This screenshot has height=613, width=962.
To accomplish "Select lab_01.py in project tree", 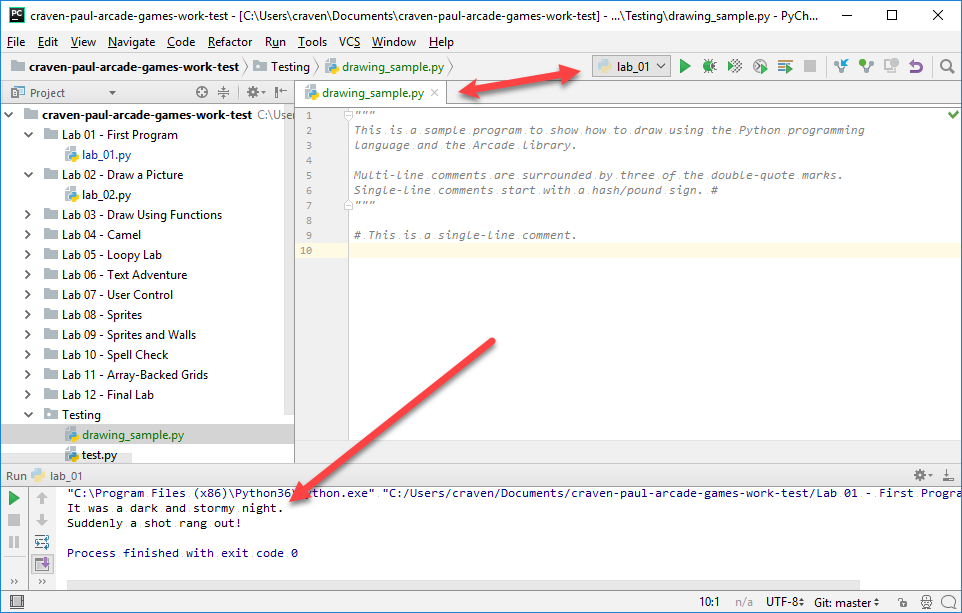I will pos(106,155).
